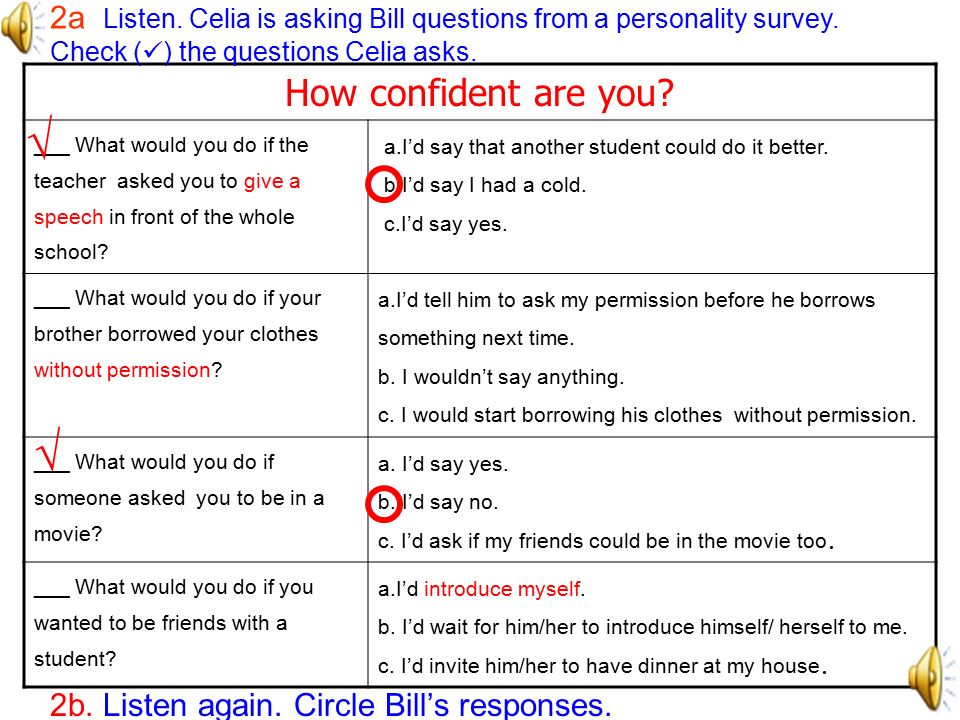Click the red "give a" phrase in the first question

point(272,182)
